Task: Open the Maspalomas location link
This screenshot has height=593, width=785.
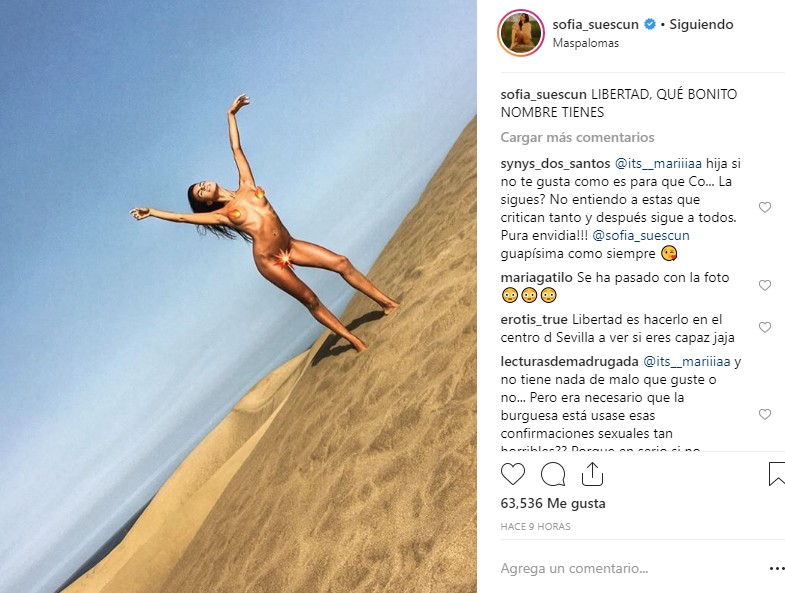Action: [585, 43]
